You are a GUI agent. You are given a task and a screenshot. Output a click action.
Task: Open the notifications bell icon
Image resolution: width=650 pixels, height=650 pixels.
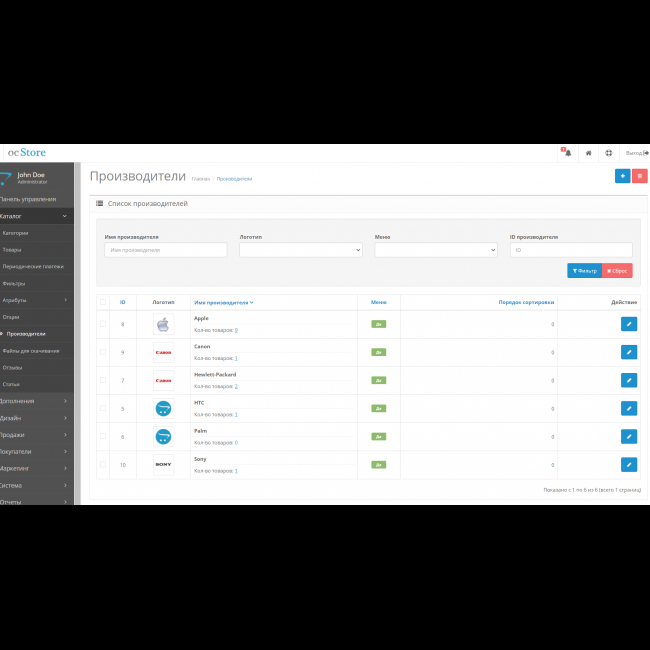[x=567, y=153]
